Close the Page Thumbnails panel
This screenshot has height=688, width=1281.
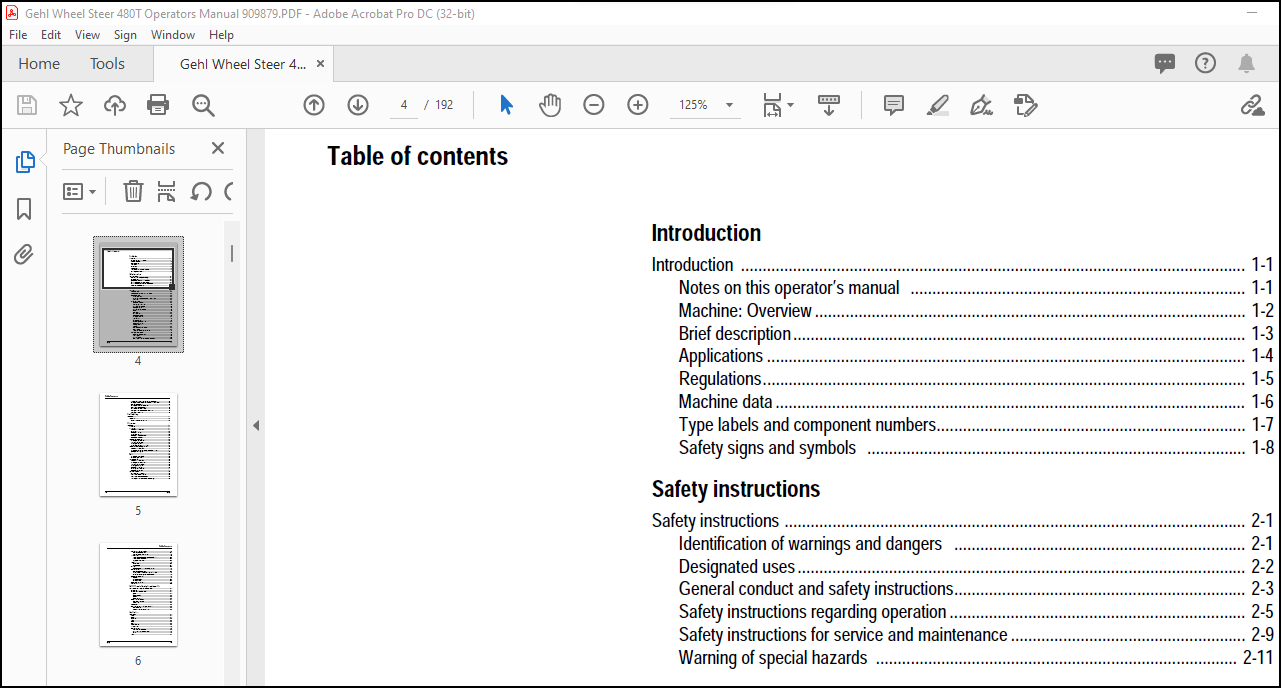(x=218, y=148)
